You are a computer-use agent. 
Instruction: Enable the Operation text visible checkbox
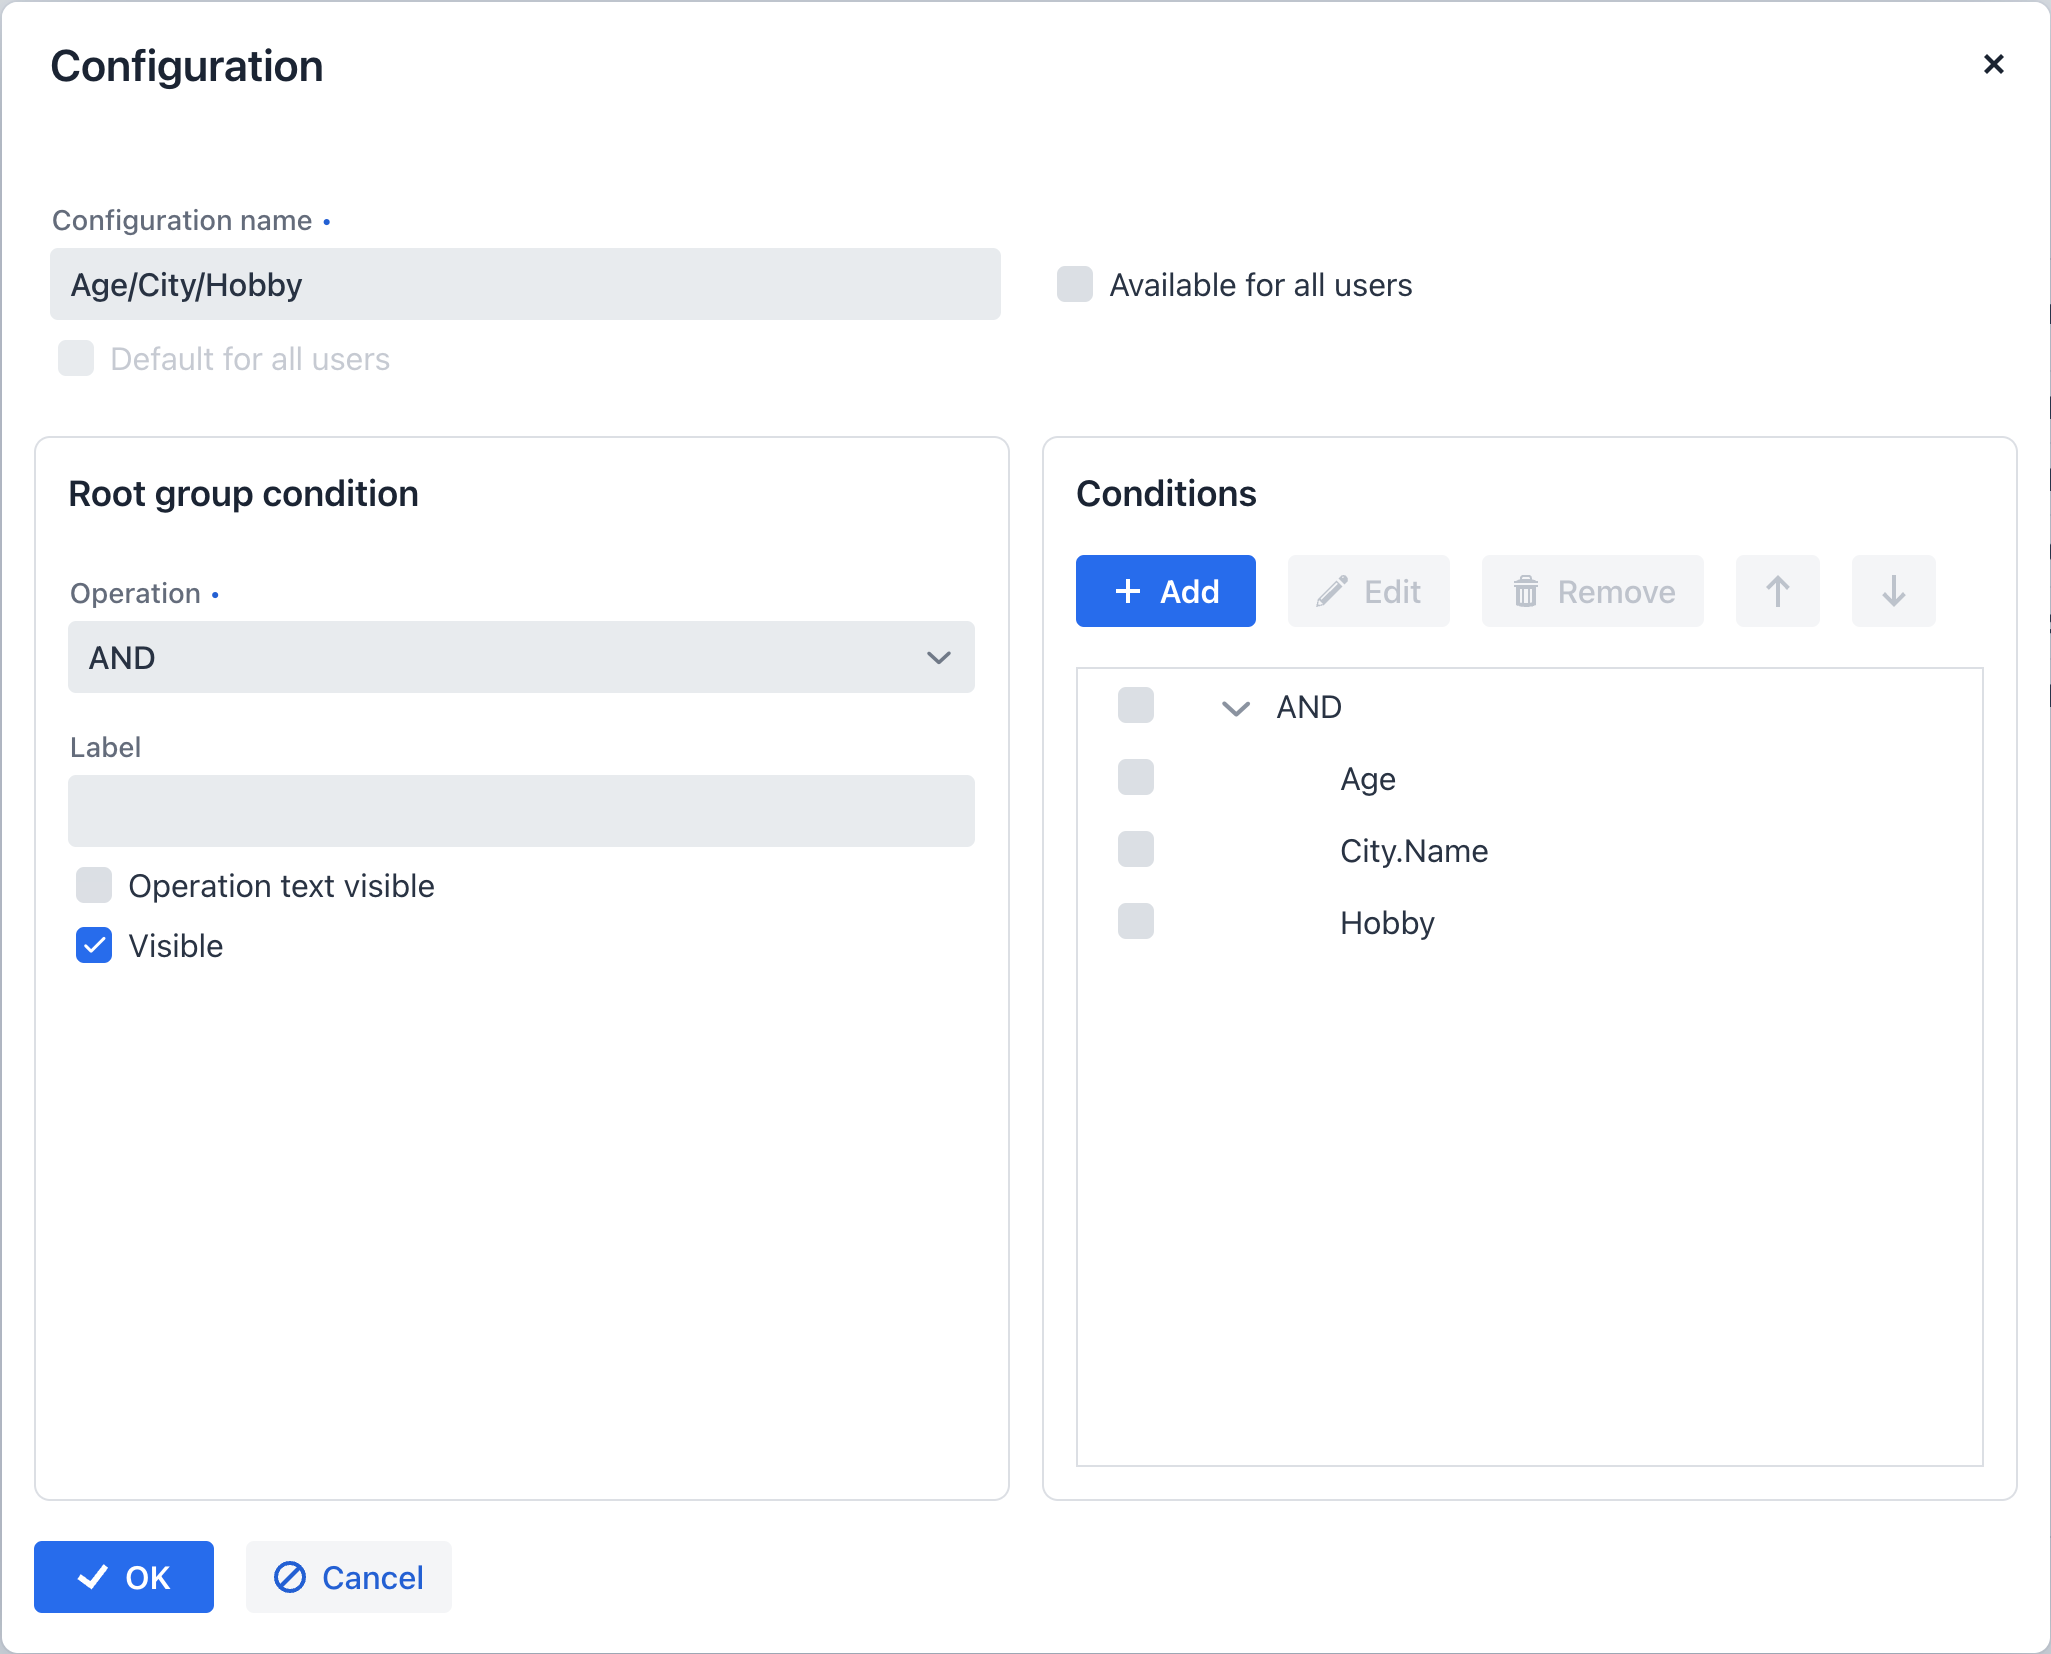tap(96, 884)
